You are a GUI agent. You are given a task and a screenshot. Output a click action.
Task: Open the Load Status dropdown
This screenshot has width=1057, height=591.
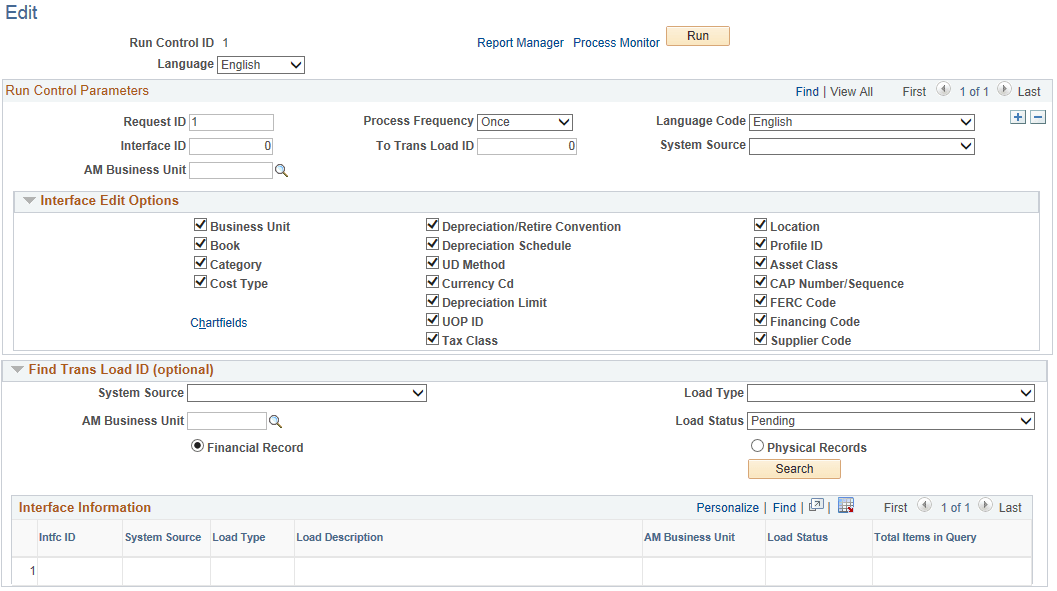pos(890,421)
